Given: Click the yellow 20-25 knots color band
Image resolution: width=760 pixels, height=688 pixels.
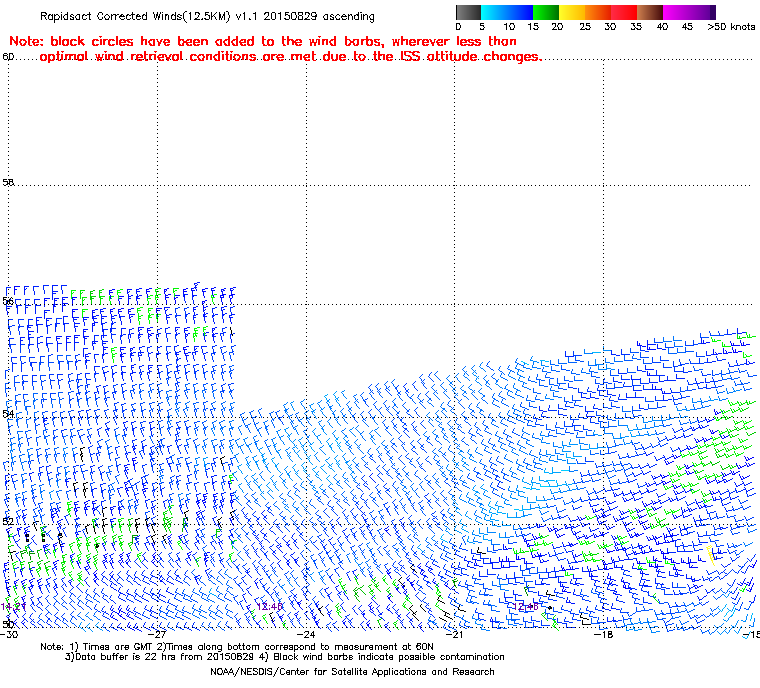Looking at the screenshot, I should [572, 12].
